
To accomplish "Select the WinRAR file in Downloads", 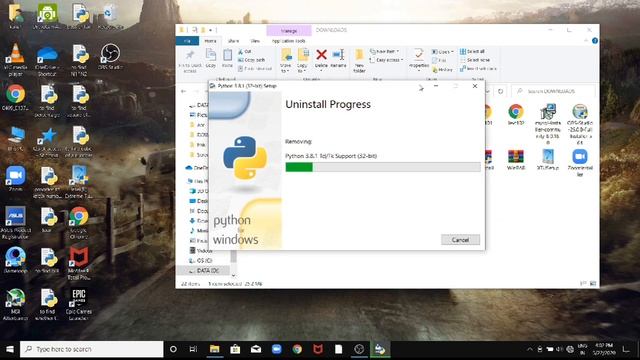I will tap(516, 160).
